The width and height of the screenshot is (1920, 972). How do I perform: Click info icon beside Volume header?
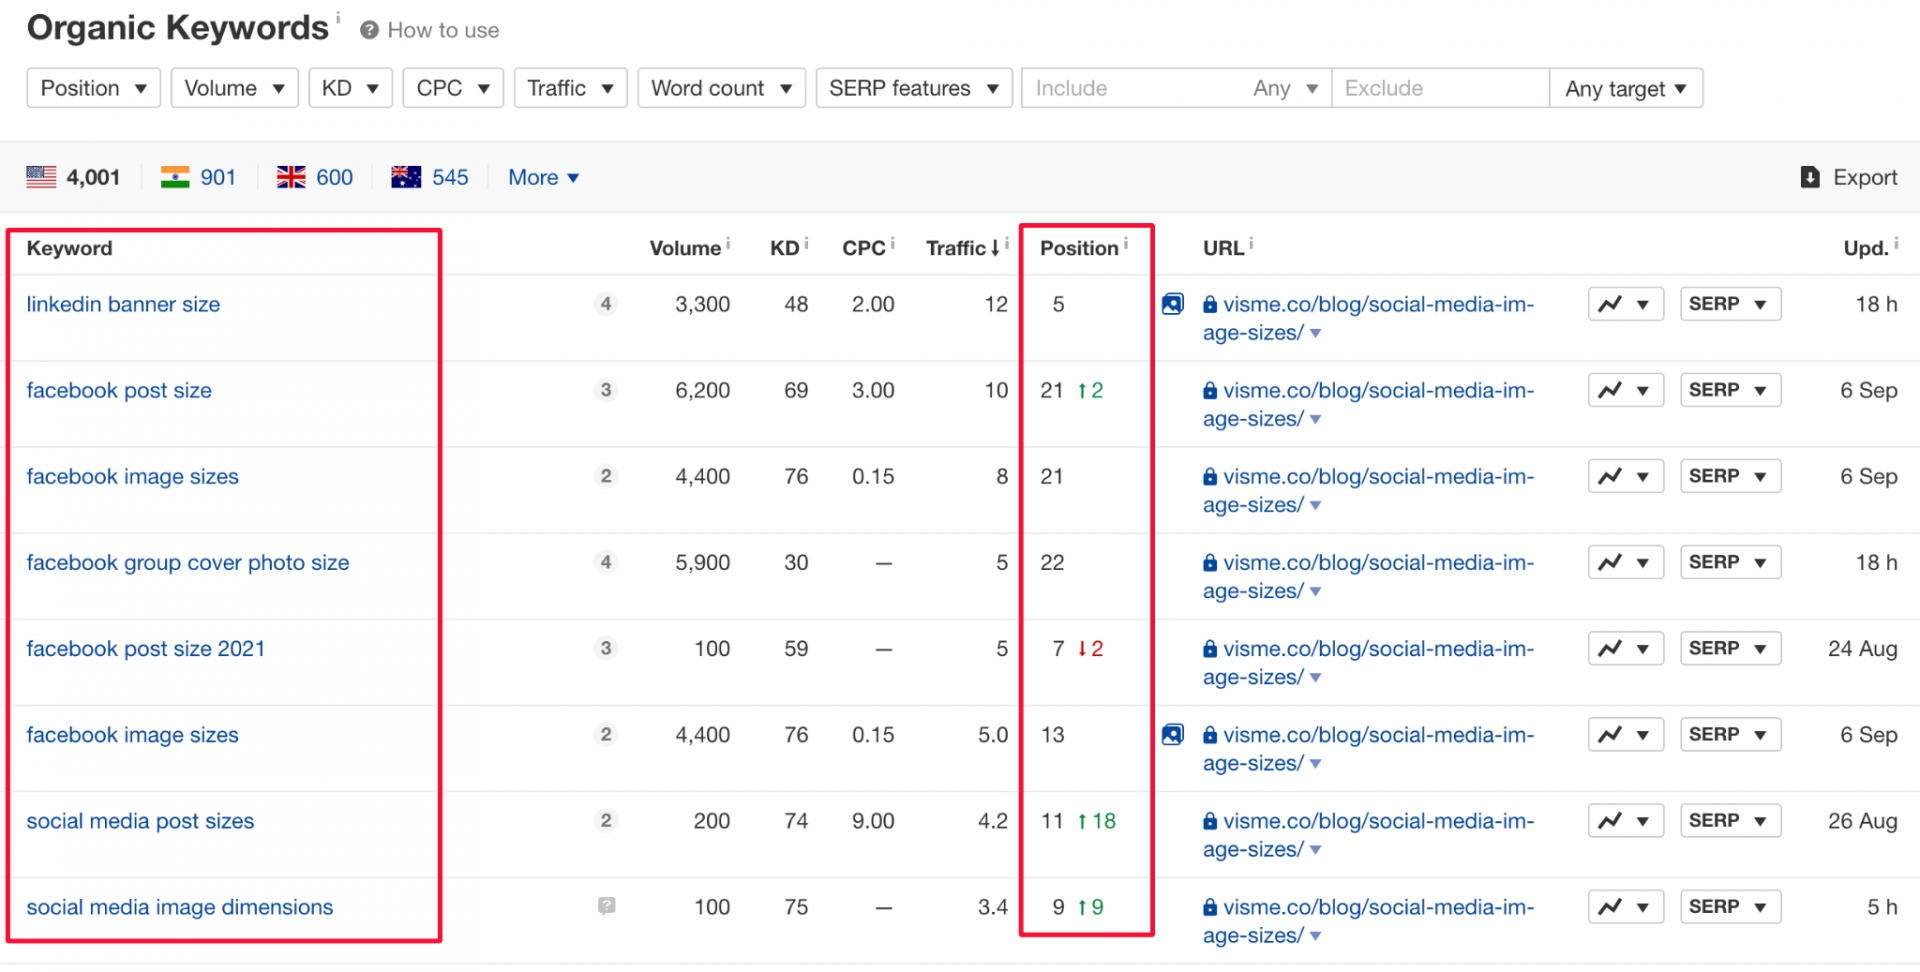pyautogui.click(x=728, y=243)
